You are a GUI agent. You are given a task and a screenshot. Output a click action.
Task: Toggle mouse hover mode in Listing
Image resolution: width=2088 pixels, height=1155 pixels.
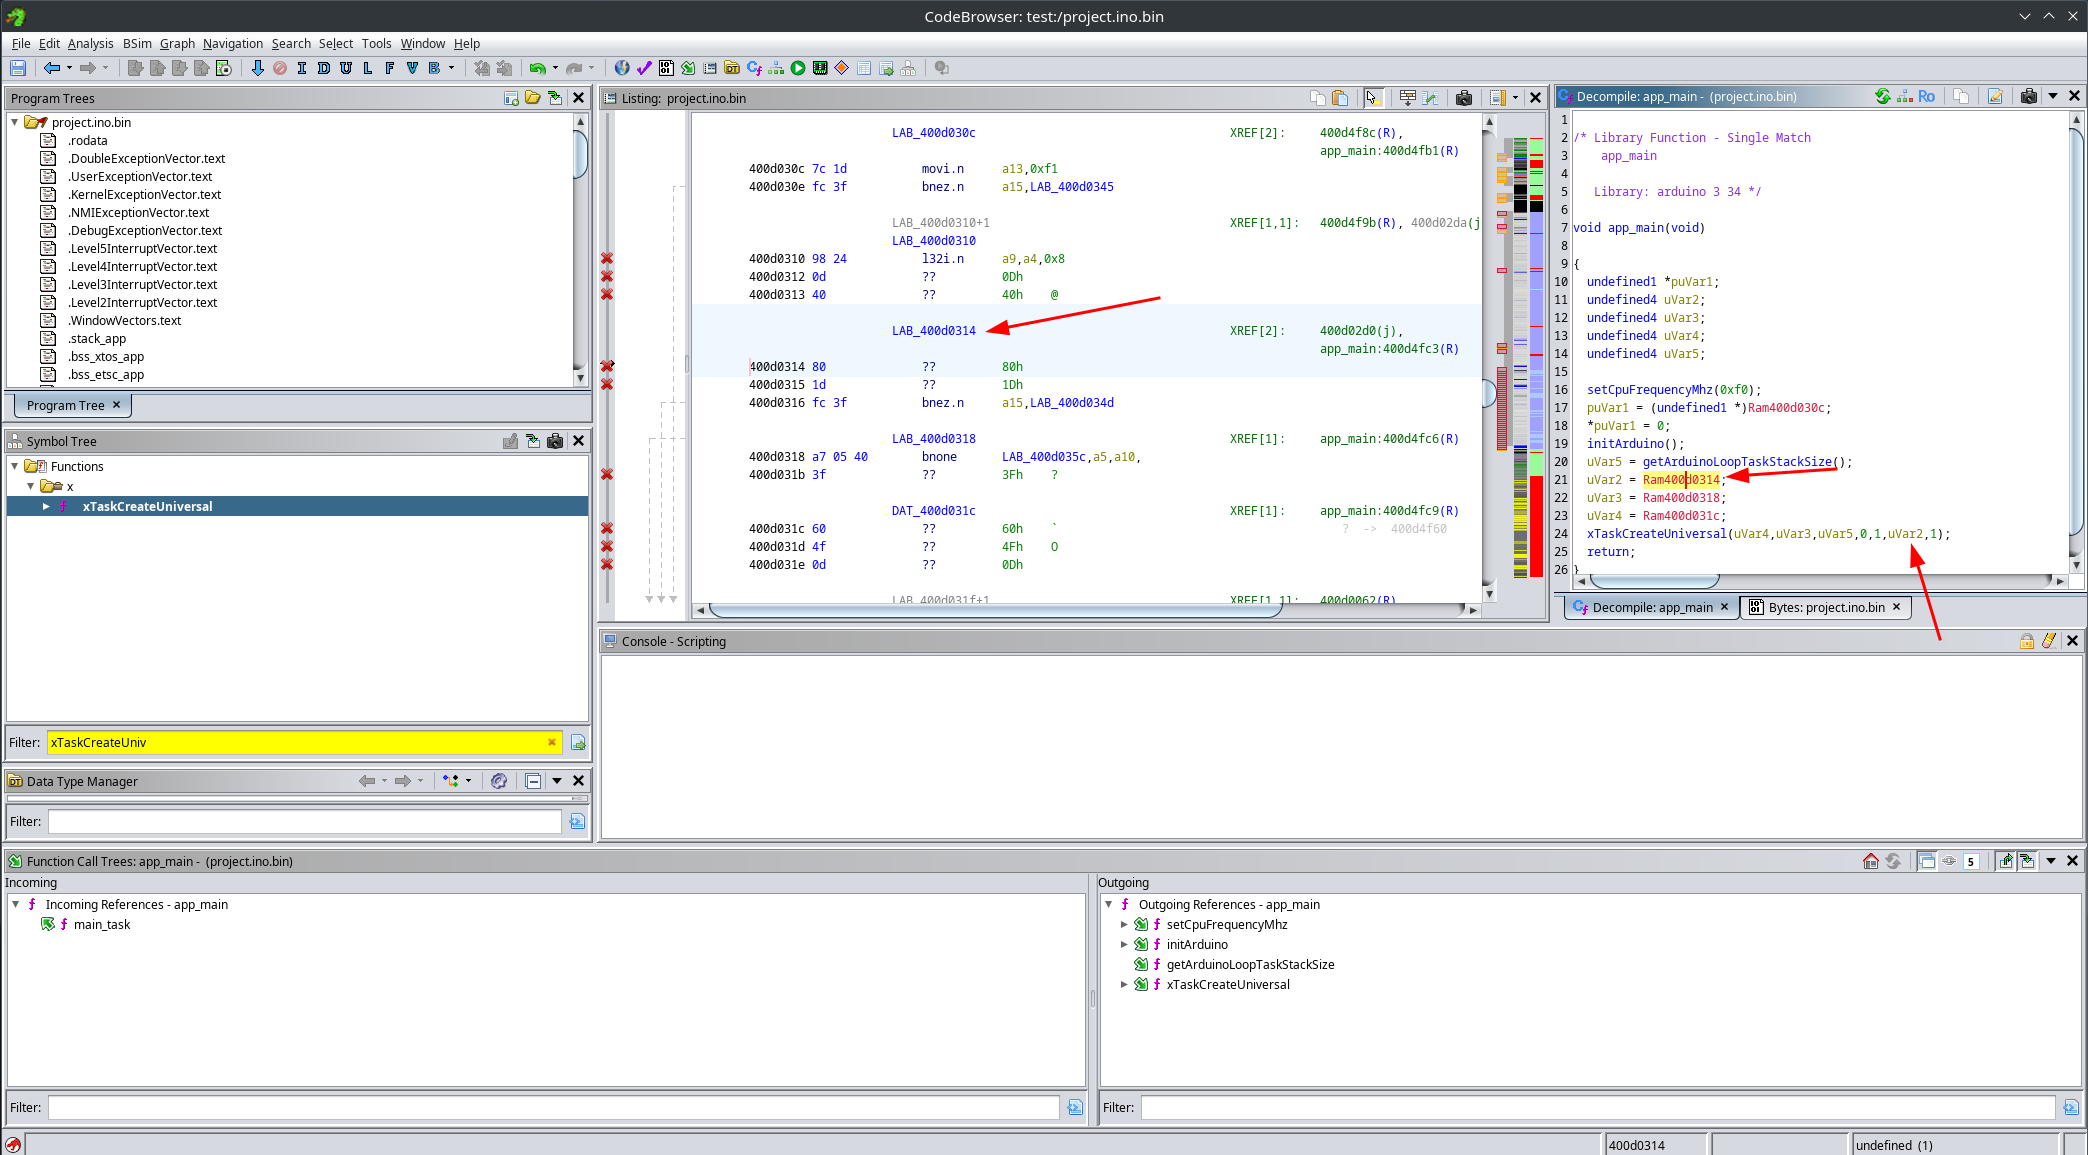click(1372, 98)
